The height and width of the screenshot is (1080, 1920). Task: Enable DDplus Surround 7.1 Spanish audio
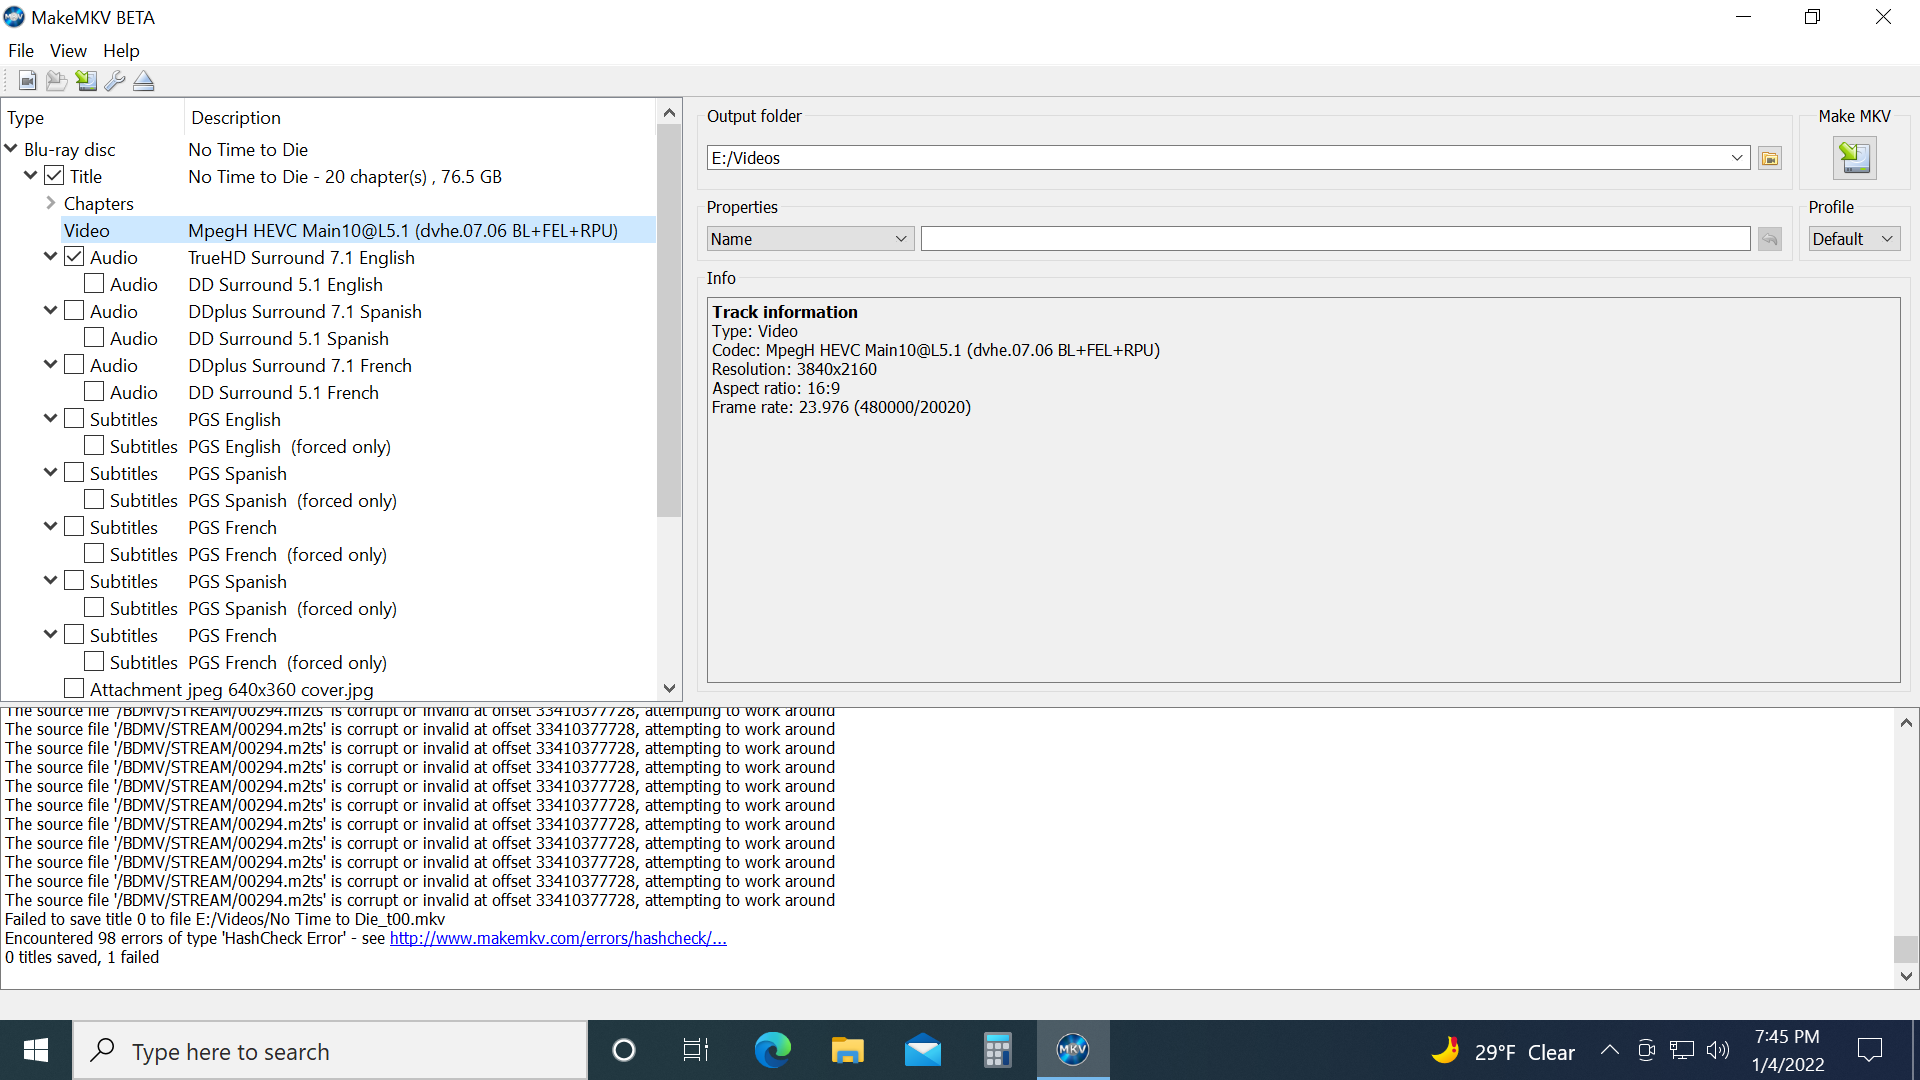74,311
